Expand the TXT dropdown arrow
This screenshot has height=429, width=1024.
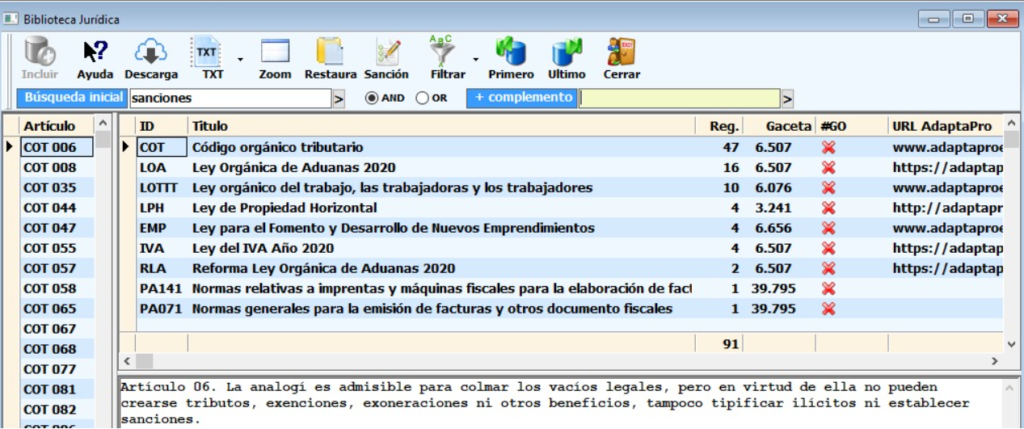[x=240, y=59]
